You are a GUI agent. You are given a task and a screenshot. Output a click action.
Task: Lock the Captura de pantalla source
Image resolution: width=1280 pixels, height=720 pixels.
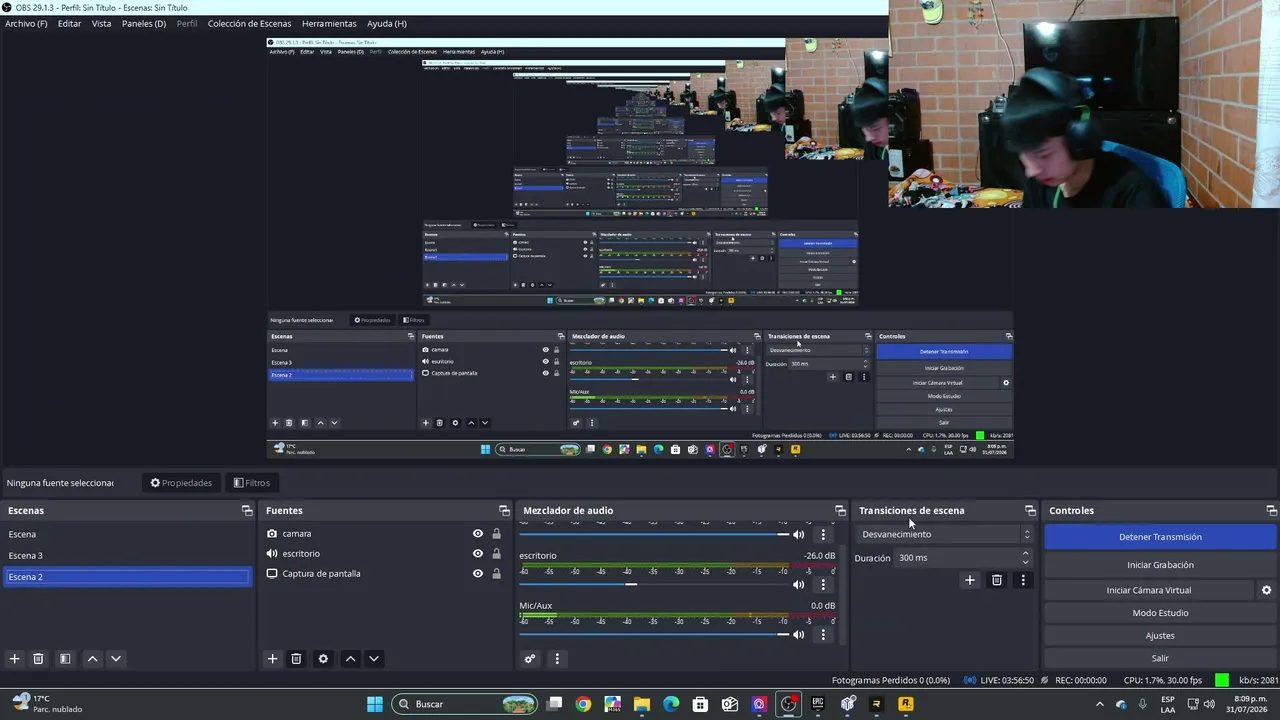pos(496,574)
